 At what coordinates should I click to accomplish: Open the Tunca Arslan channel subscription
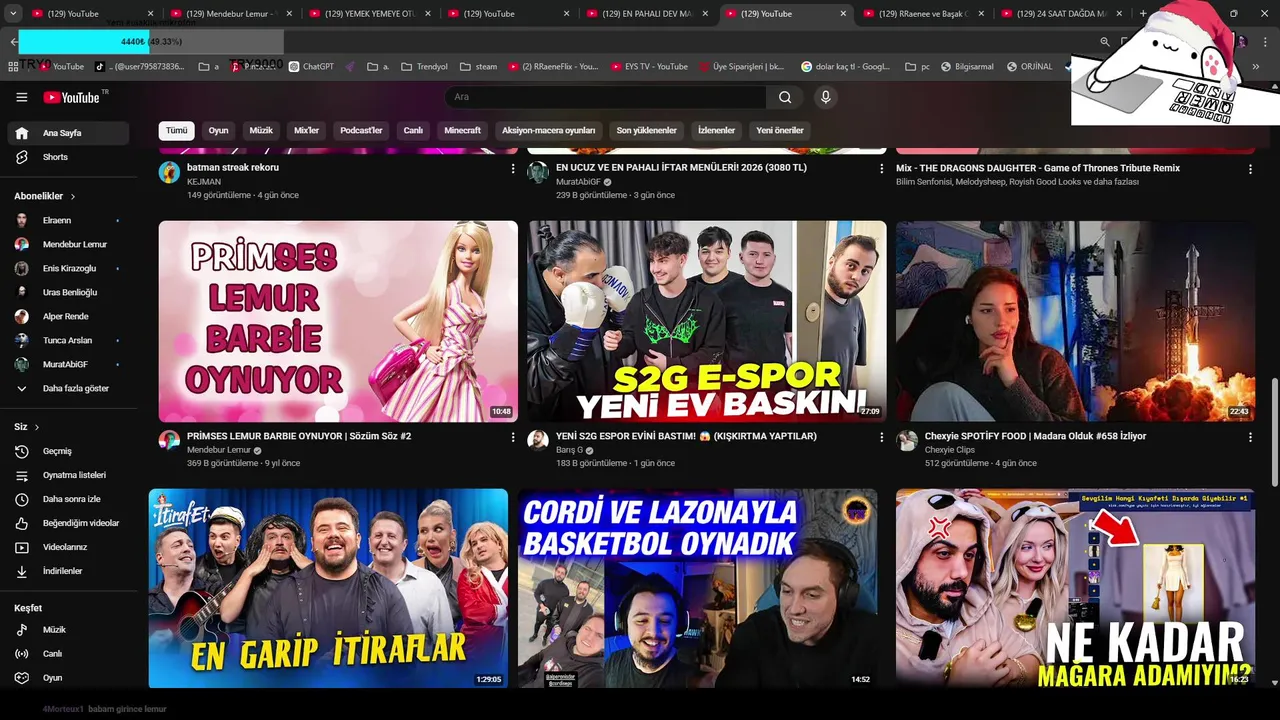68,340
